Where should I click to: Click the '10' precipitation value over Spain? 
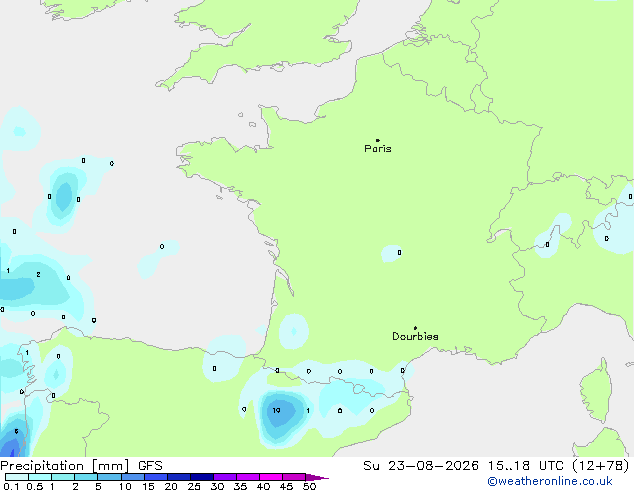276,410
